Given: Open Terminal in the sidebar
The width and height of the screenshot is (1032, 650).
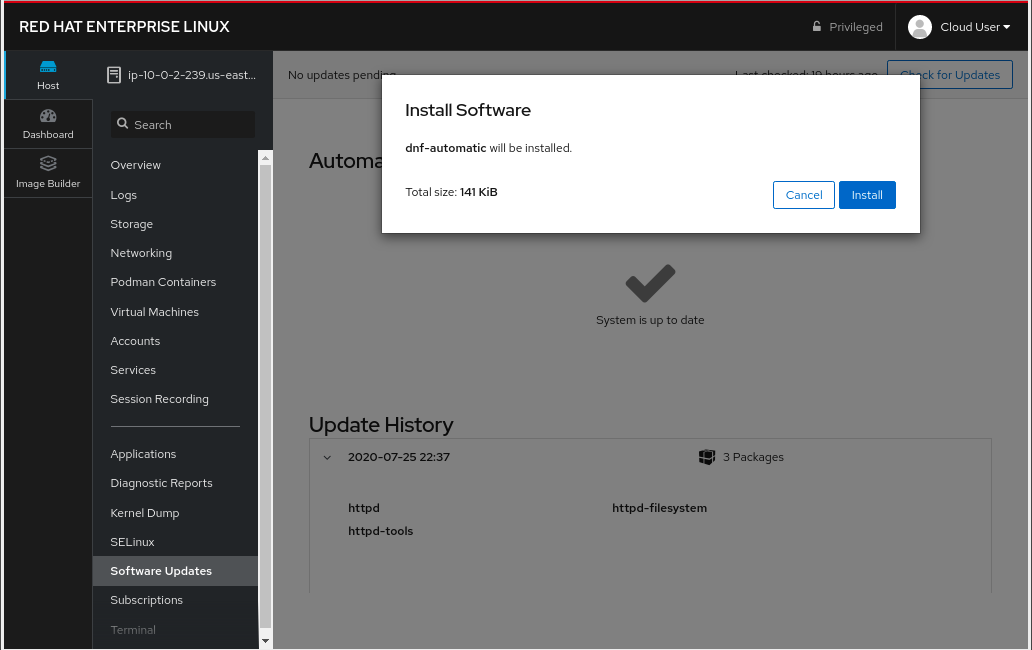Looking at the screenshot, I should pyautogui.click(x=133, y=630).
